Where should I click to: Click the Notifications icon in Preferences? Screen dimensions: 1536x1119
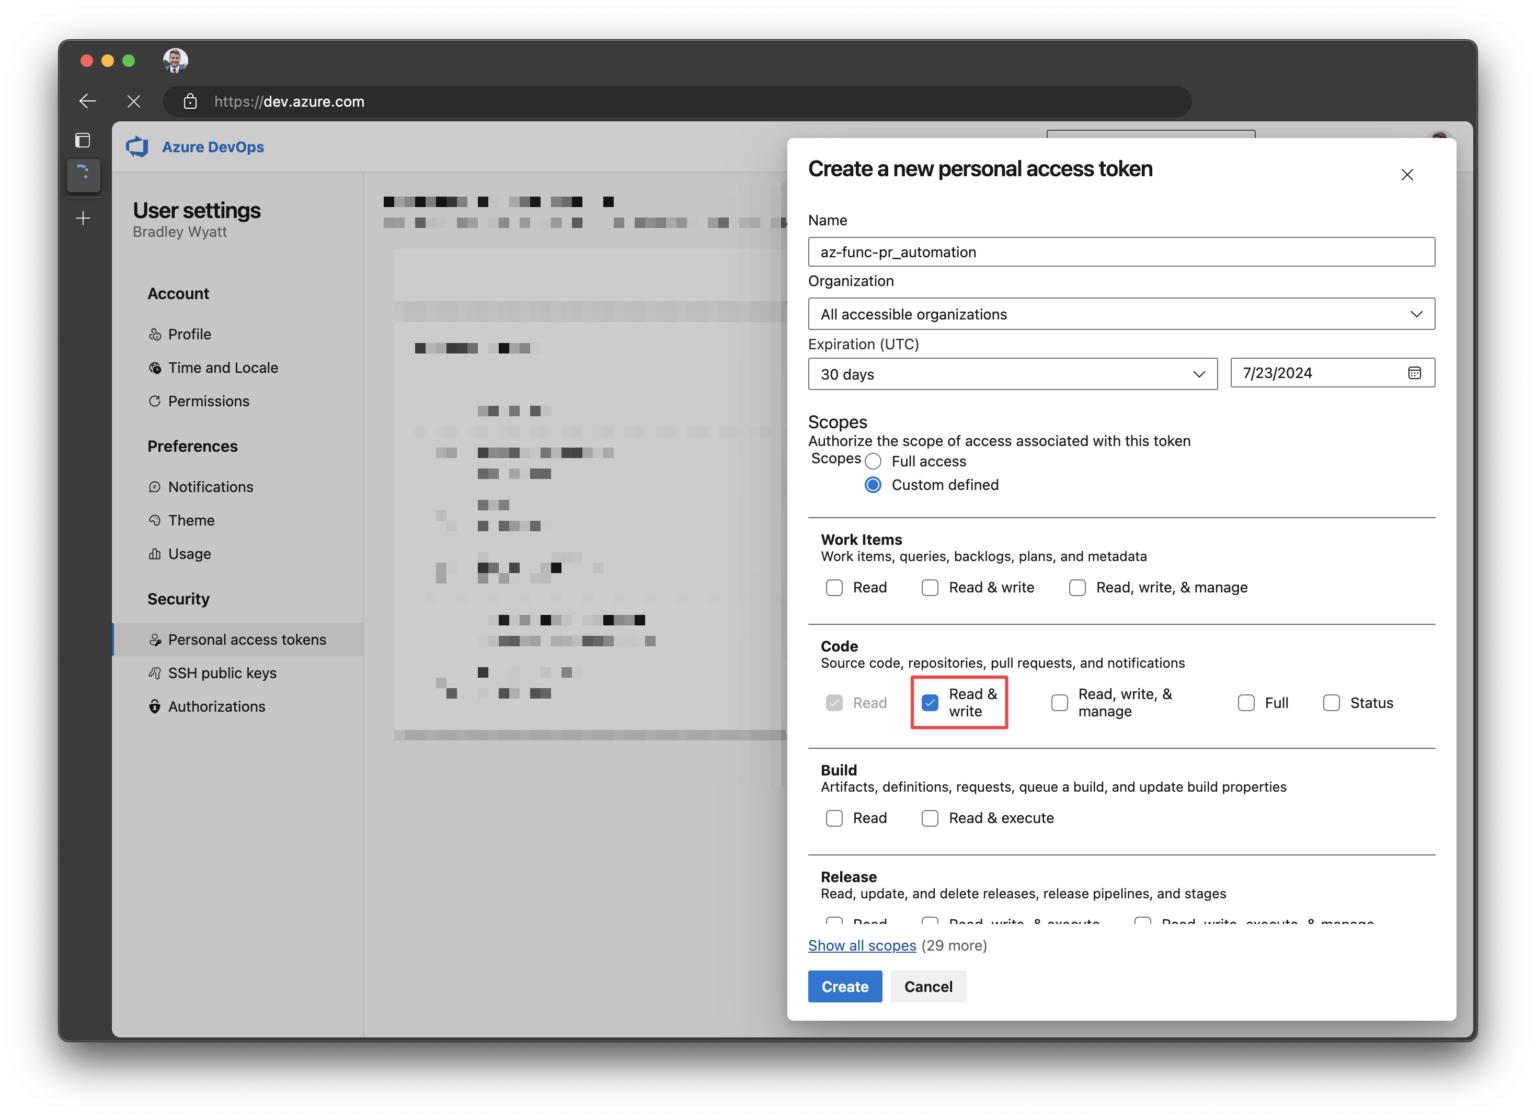point(155,487)
